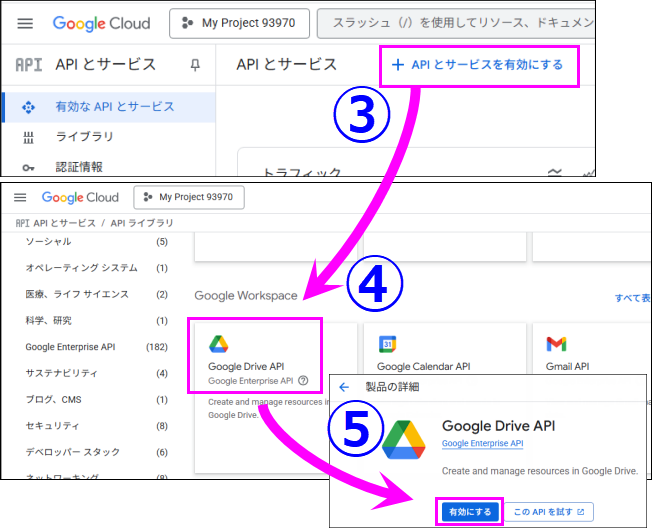Click the Google Drive icon on API card
Viewport: 652px width, 528px height.
(x=219, y=344)
